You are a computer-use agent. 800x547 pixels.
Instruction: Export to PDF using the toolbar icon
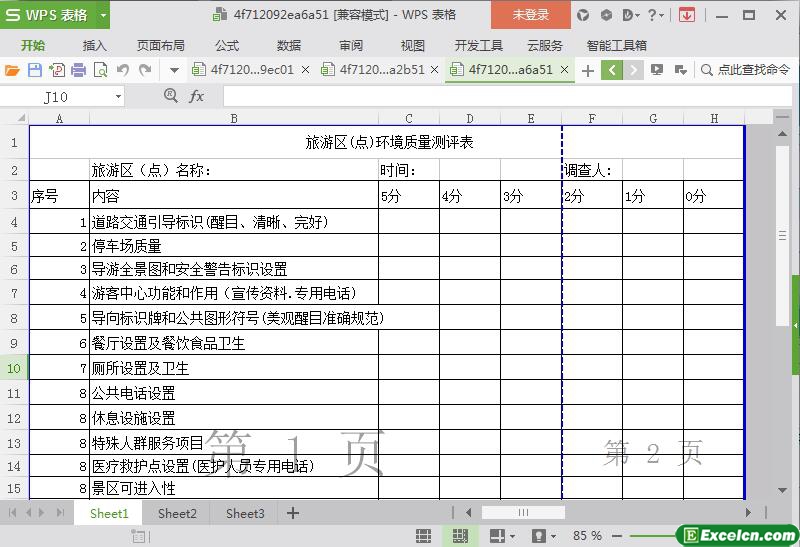click(57, 70)
